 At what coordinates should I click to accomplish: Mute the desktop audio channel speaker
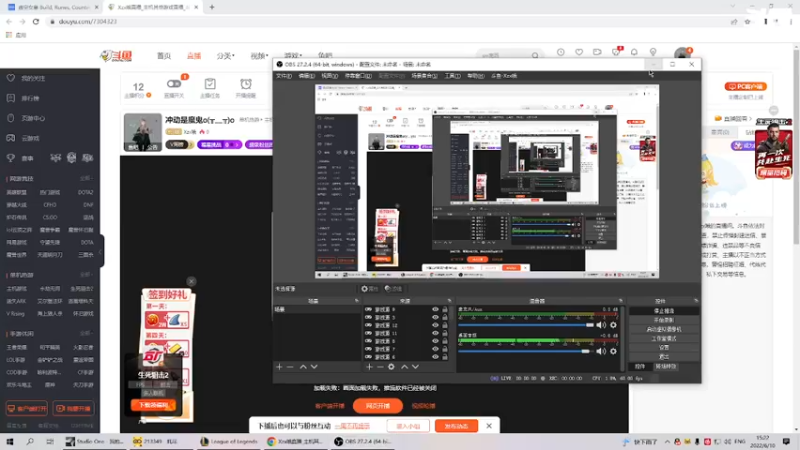click(602, 351)
